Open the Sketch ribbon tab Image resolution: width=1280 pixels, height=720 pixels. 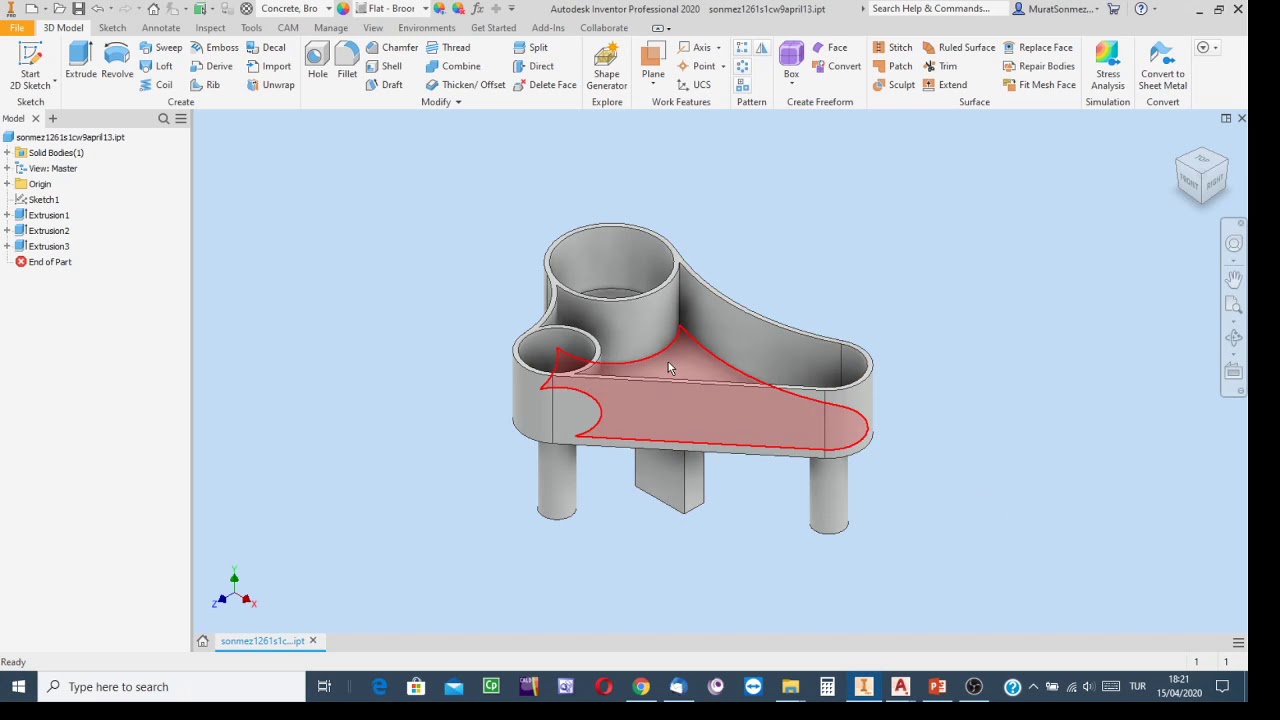click(x=112, y=28)
